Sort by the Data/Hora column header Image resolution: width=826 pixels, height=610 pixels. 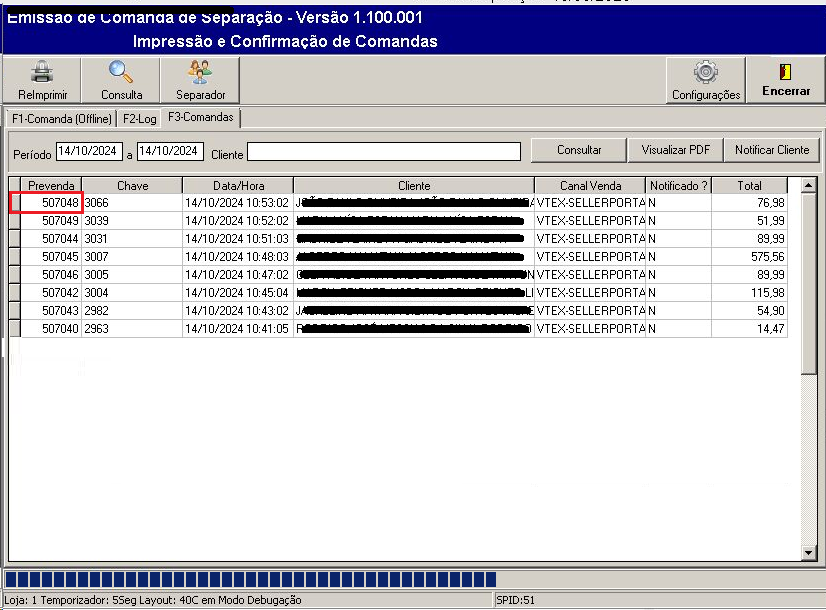coord(238,185)
